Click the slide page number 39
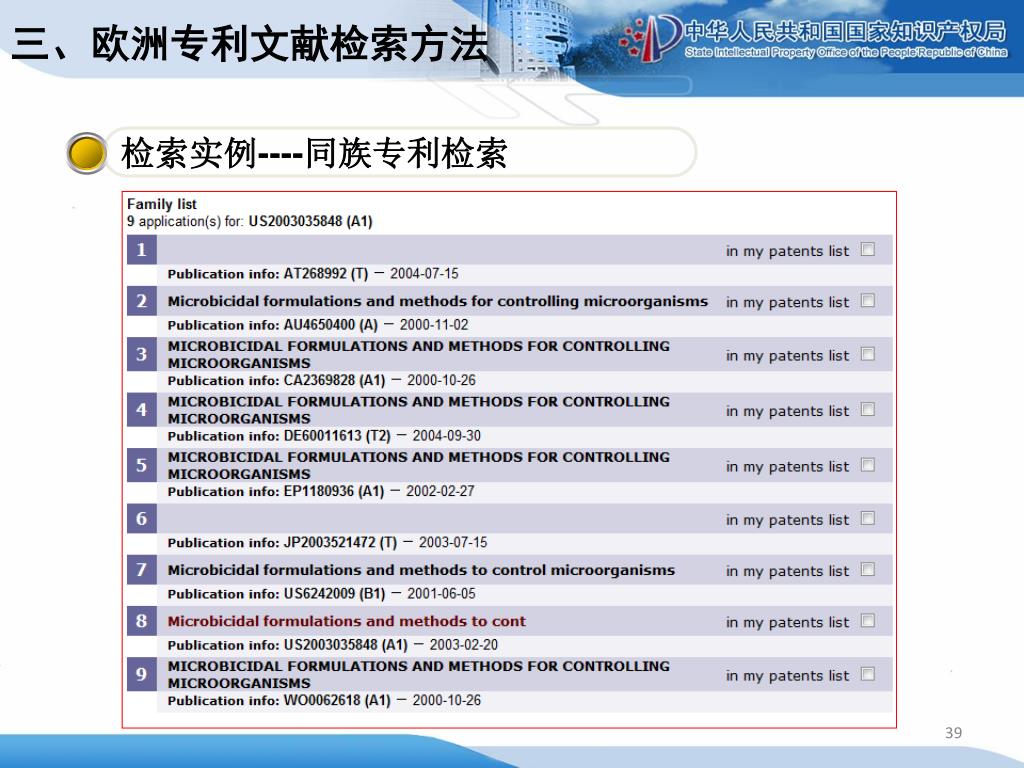The image size is (1024, 768). click(953, 733)
